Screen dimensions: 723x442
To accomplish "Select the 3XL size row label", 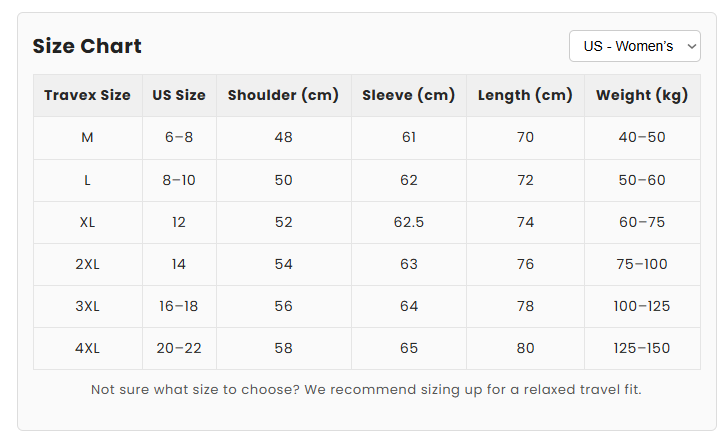I will 87,306.
